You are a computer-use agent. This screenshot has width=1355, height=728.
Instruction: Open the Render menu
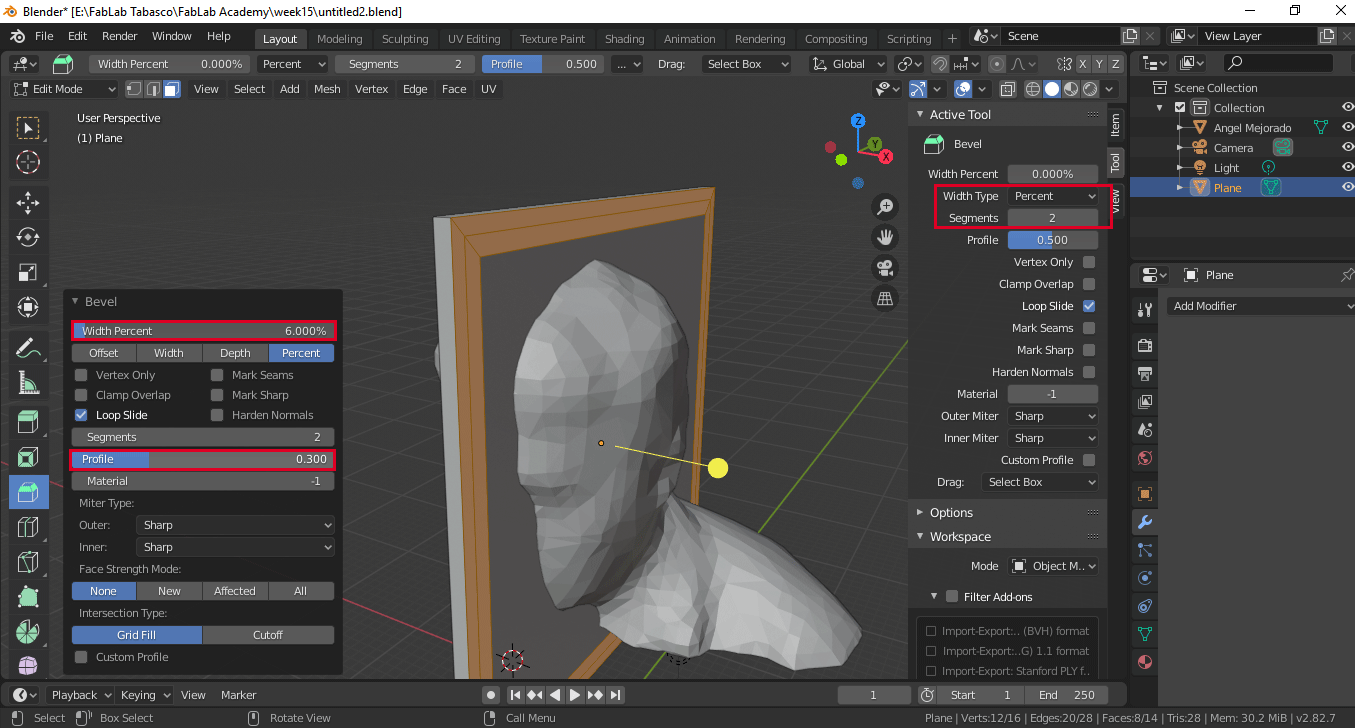pyautogui.click(x=119, y=36)
